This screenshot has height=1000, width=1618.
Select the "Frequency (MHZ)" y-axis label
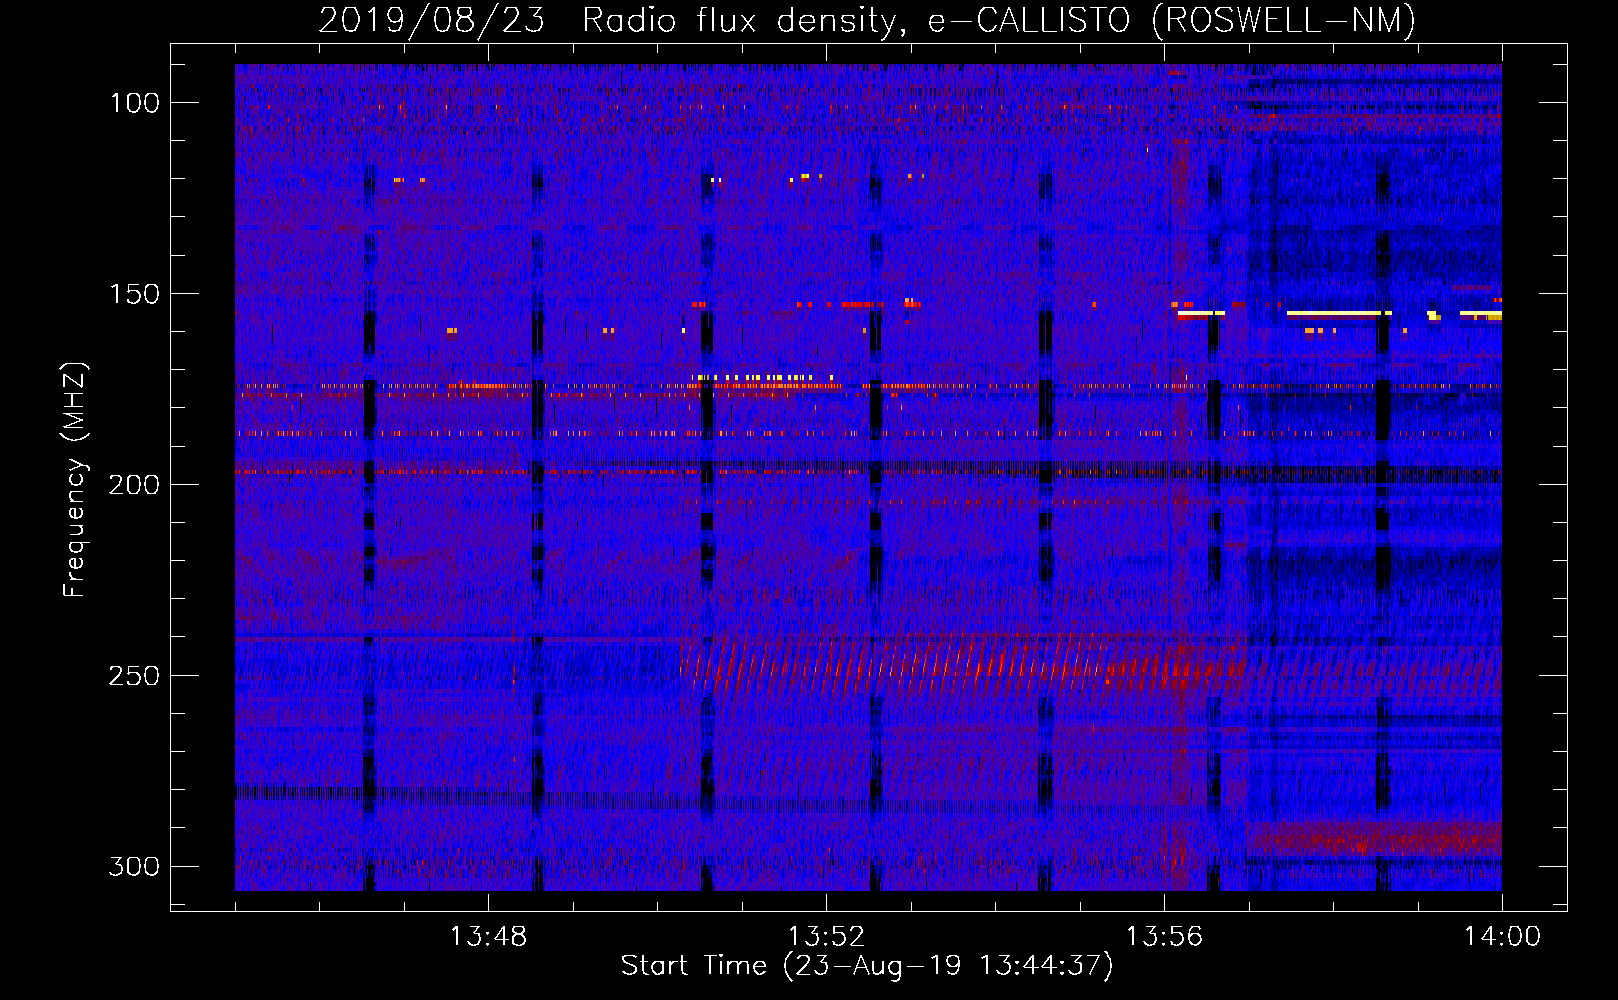pos(75,480)
